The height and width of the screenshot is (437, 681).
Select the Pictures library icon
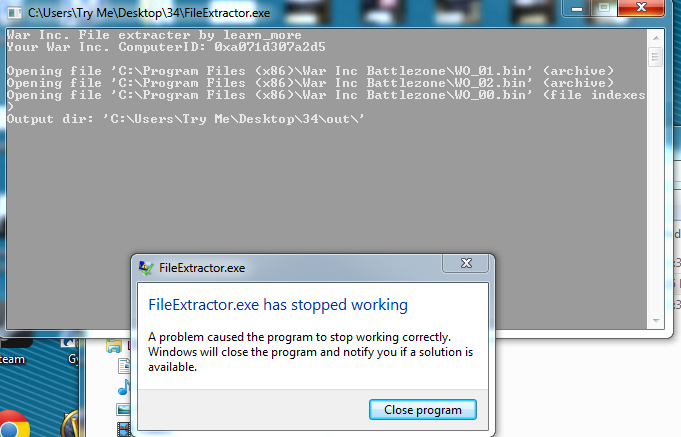[x=124, y=409]
